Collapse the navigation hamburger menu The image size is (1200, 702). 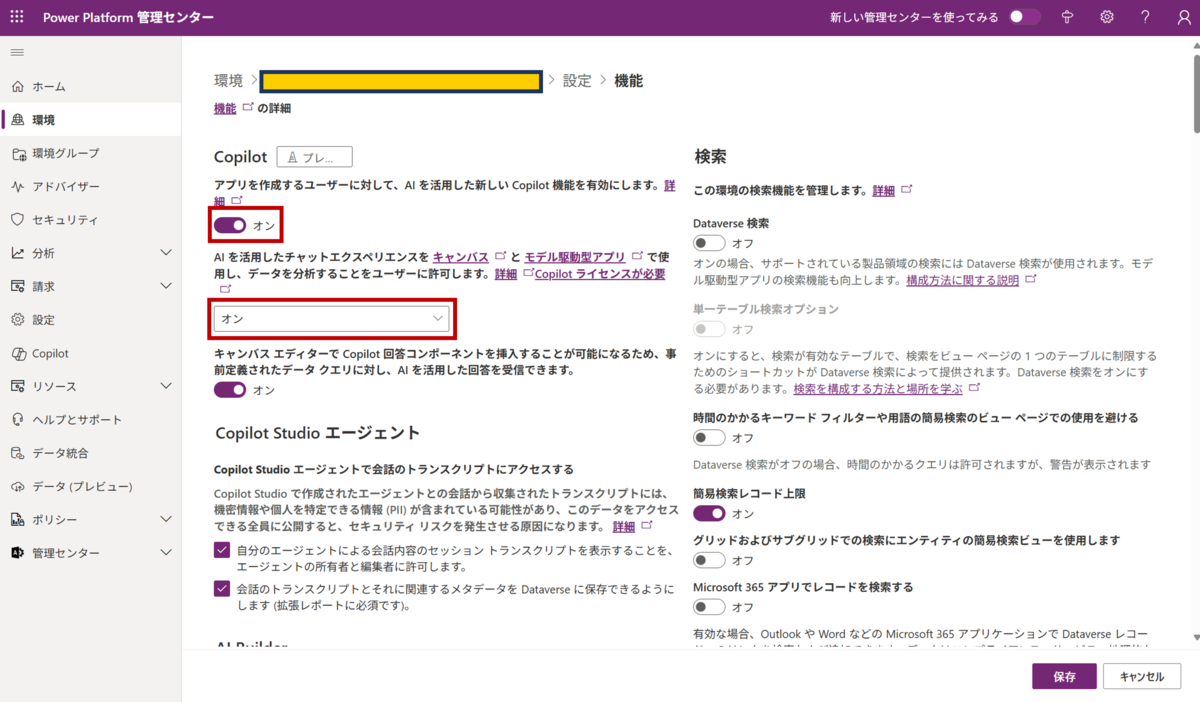(17, 52)
